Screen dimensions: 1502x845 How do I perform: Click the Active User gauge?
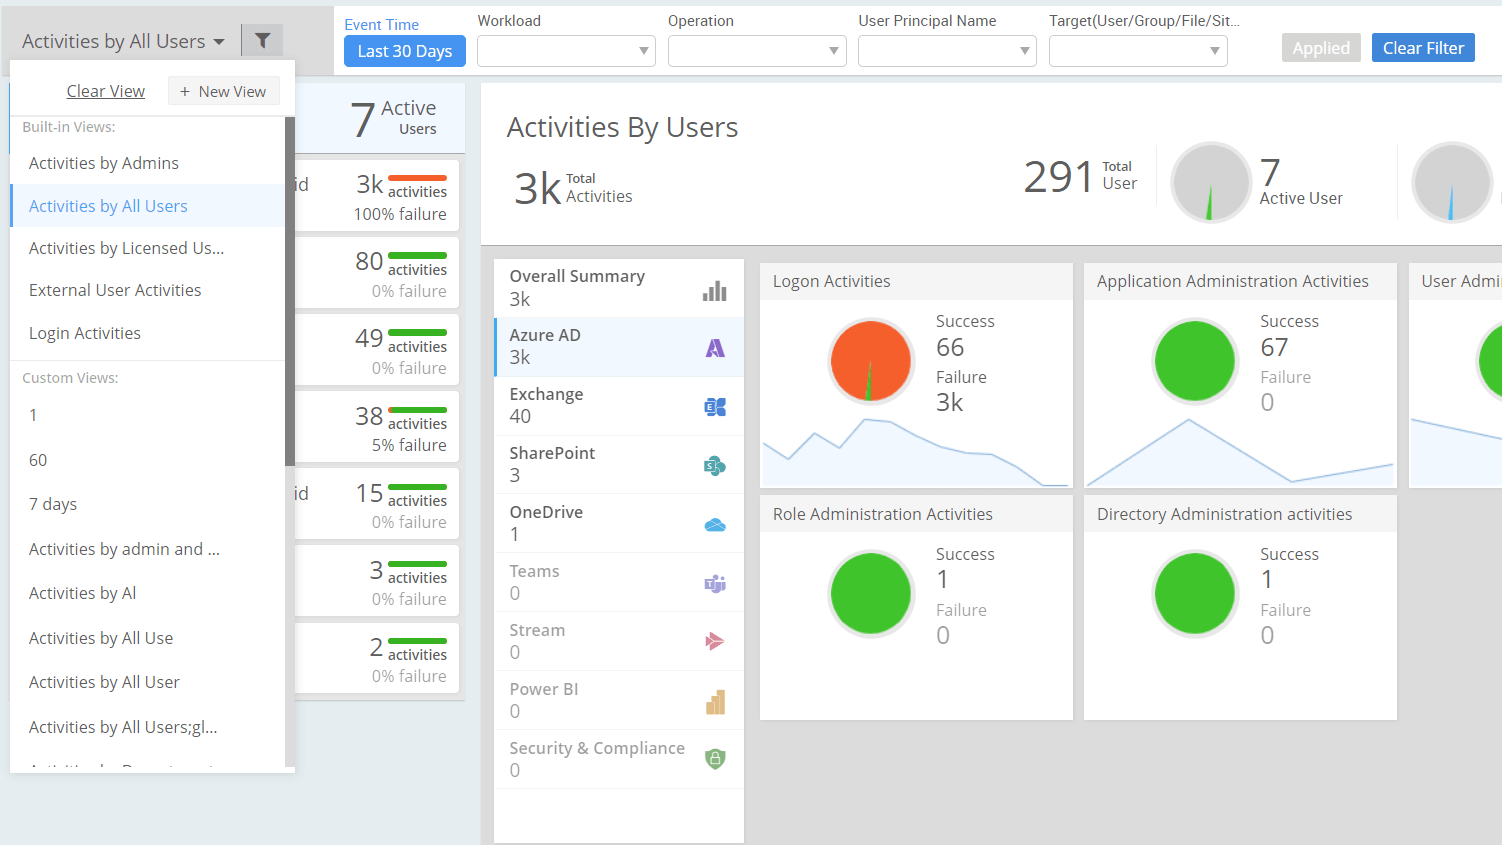1211,183
